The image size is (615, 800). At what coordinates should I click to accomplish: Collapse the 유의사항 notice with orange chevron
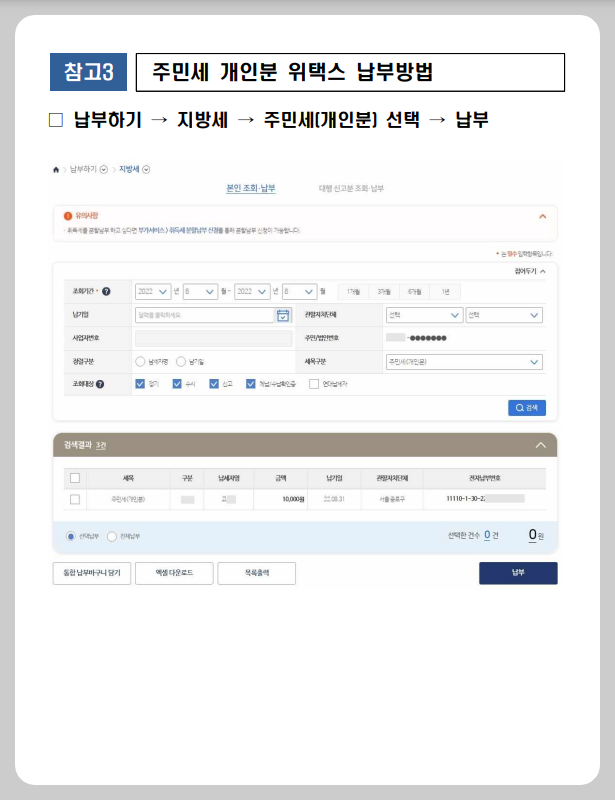[x=543, y=216]
